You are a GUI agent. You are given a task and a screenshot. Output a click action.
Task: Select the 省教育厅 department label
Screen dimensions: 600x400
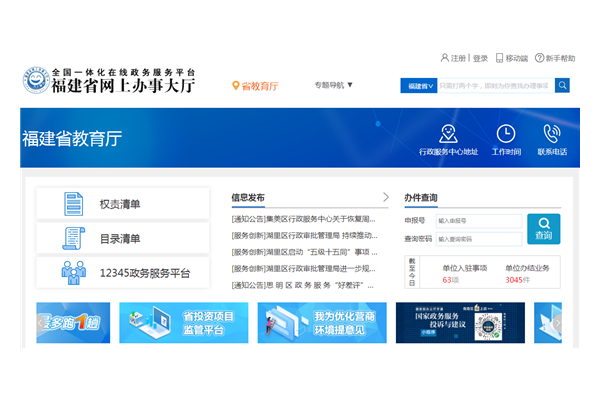click(x=260, y=86)
